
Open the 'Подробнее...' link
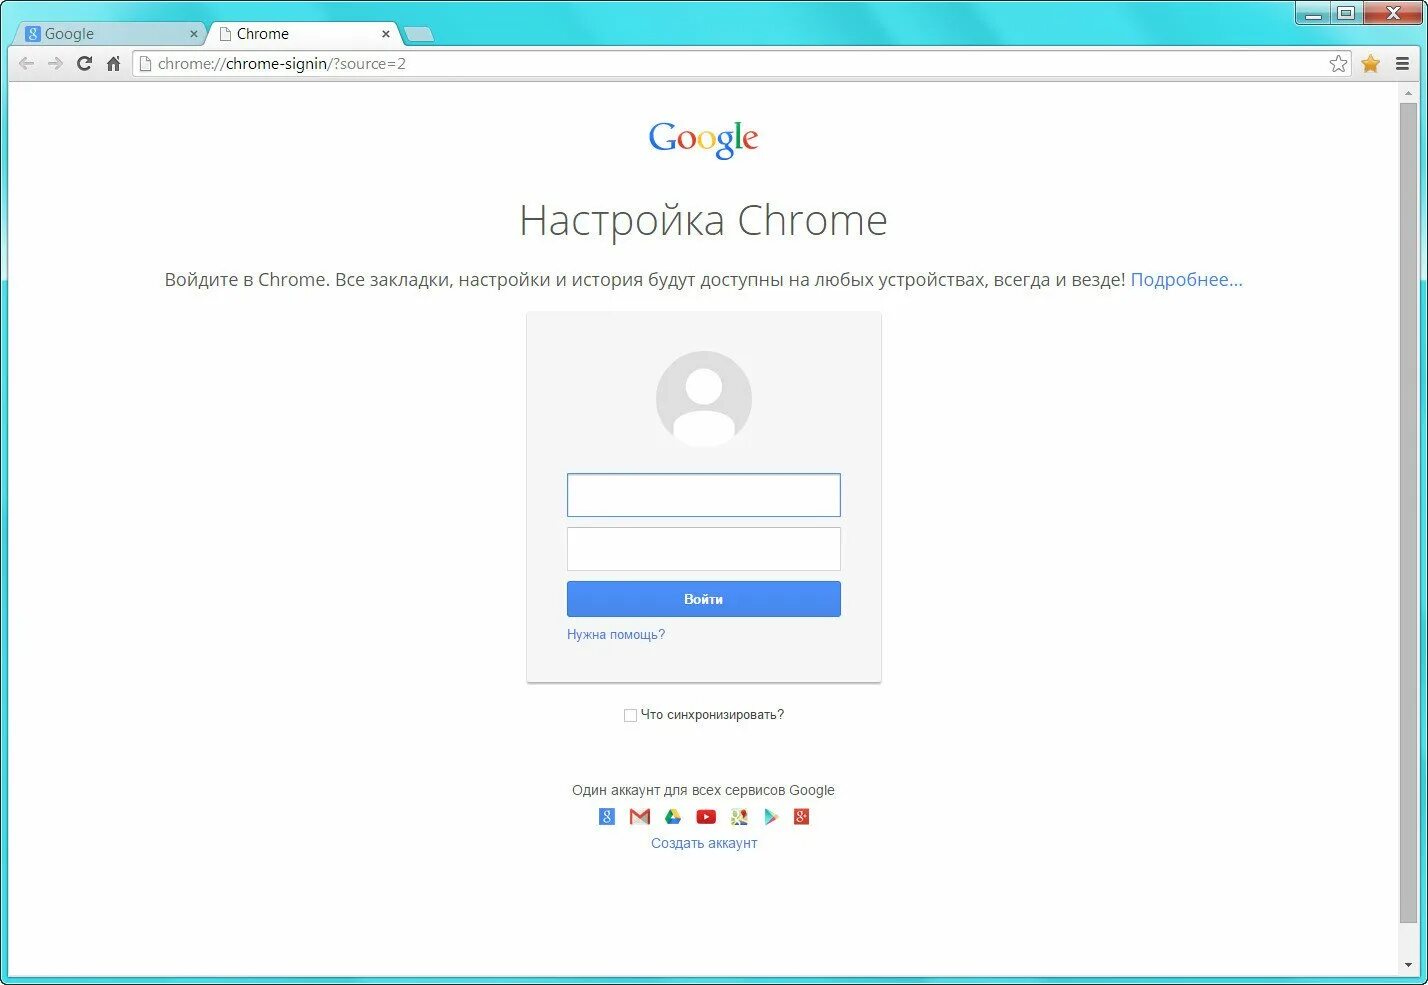[1187, 280]
